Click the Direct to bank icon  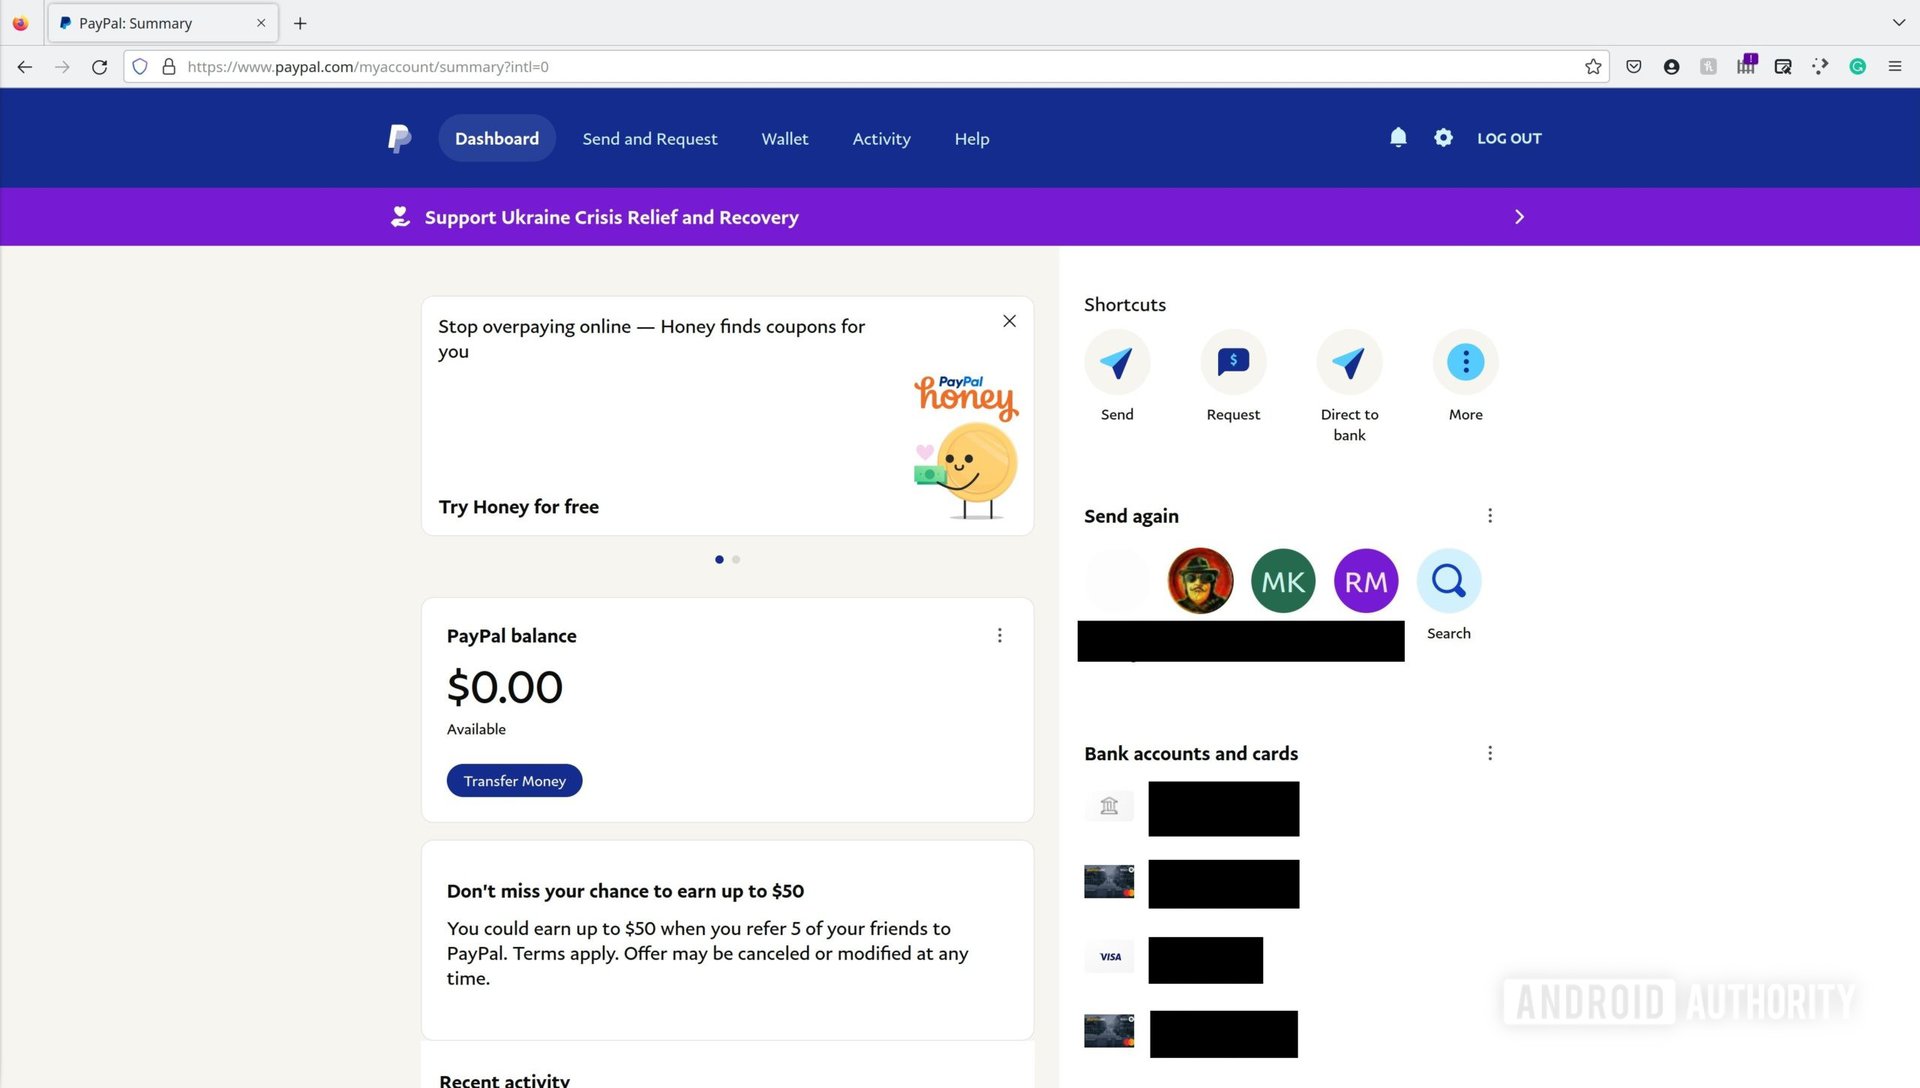pyautogui.click(x=1348, y=361)
